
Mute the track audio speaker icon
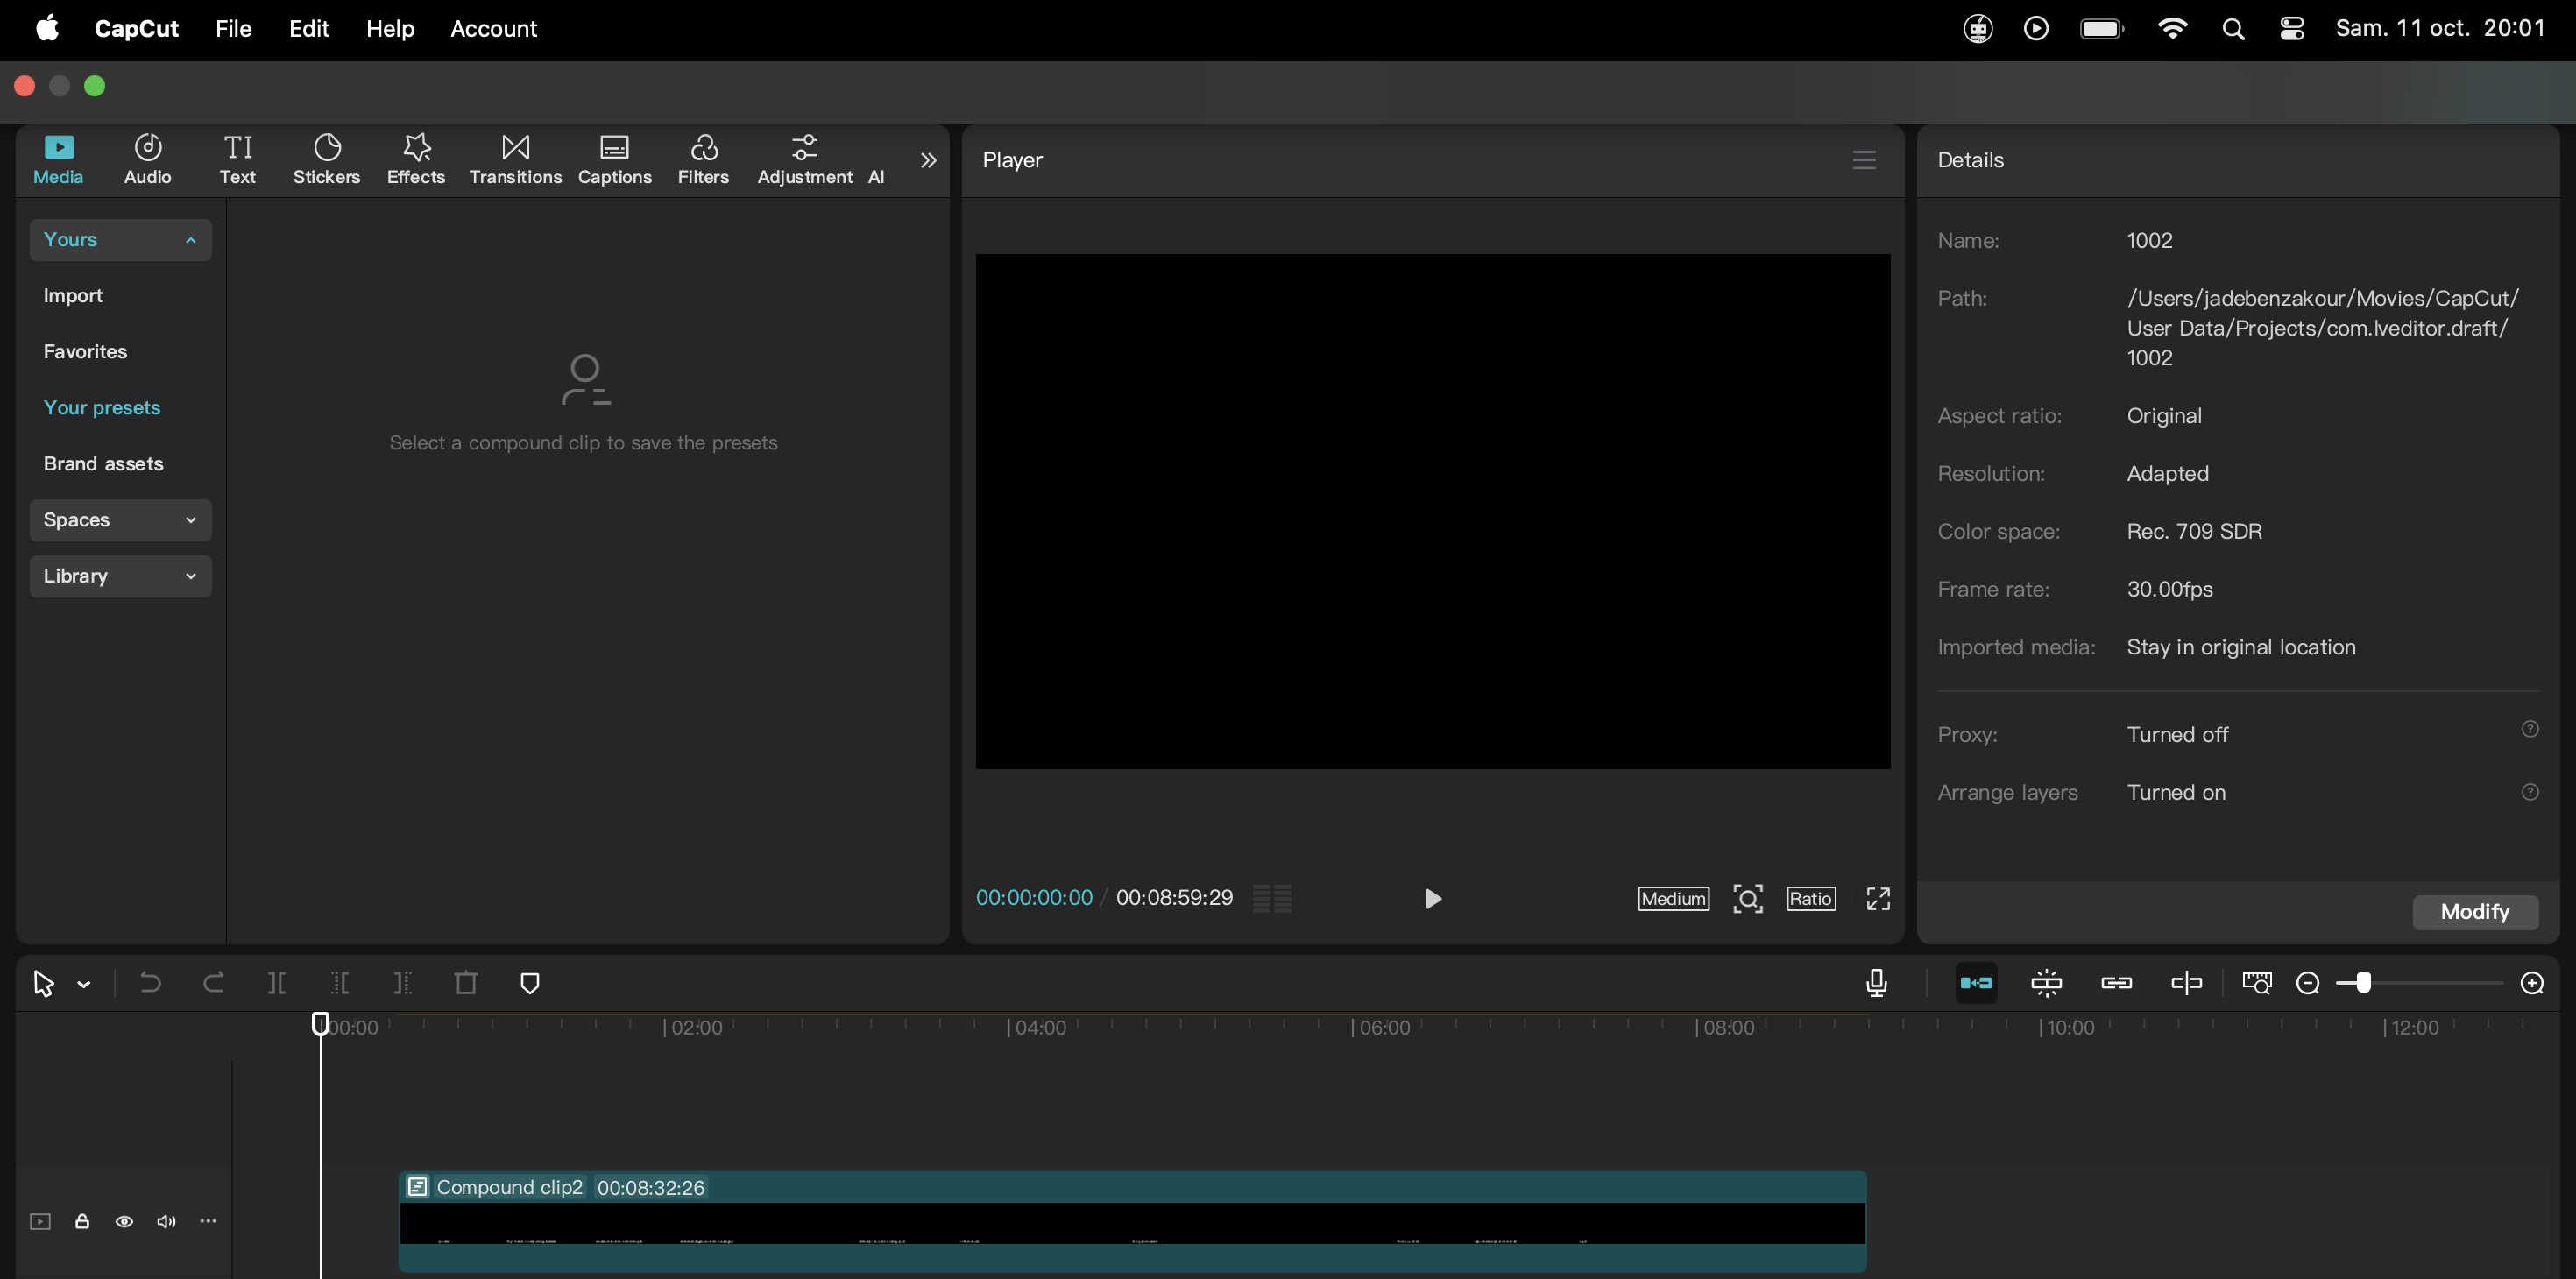[x=166, y=1221]
